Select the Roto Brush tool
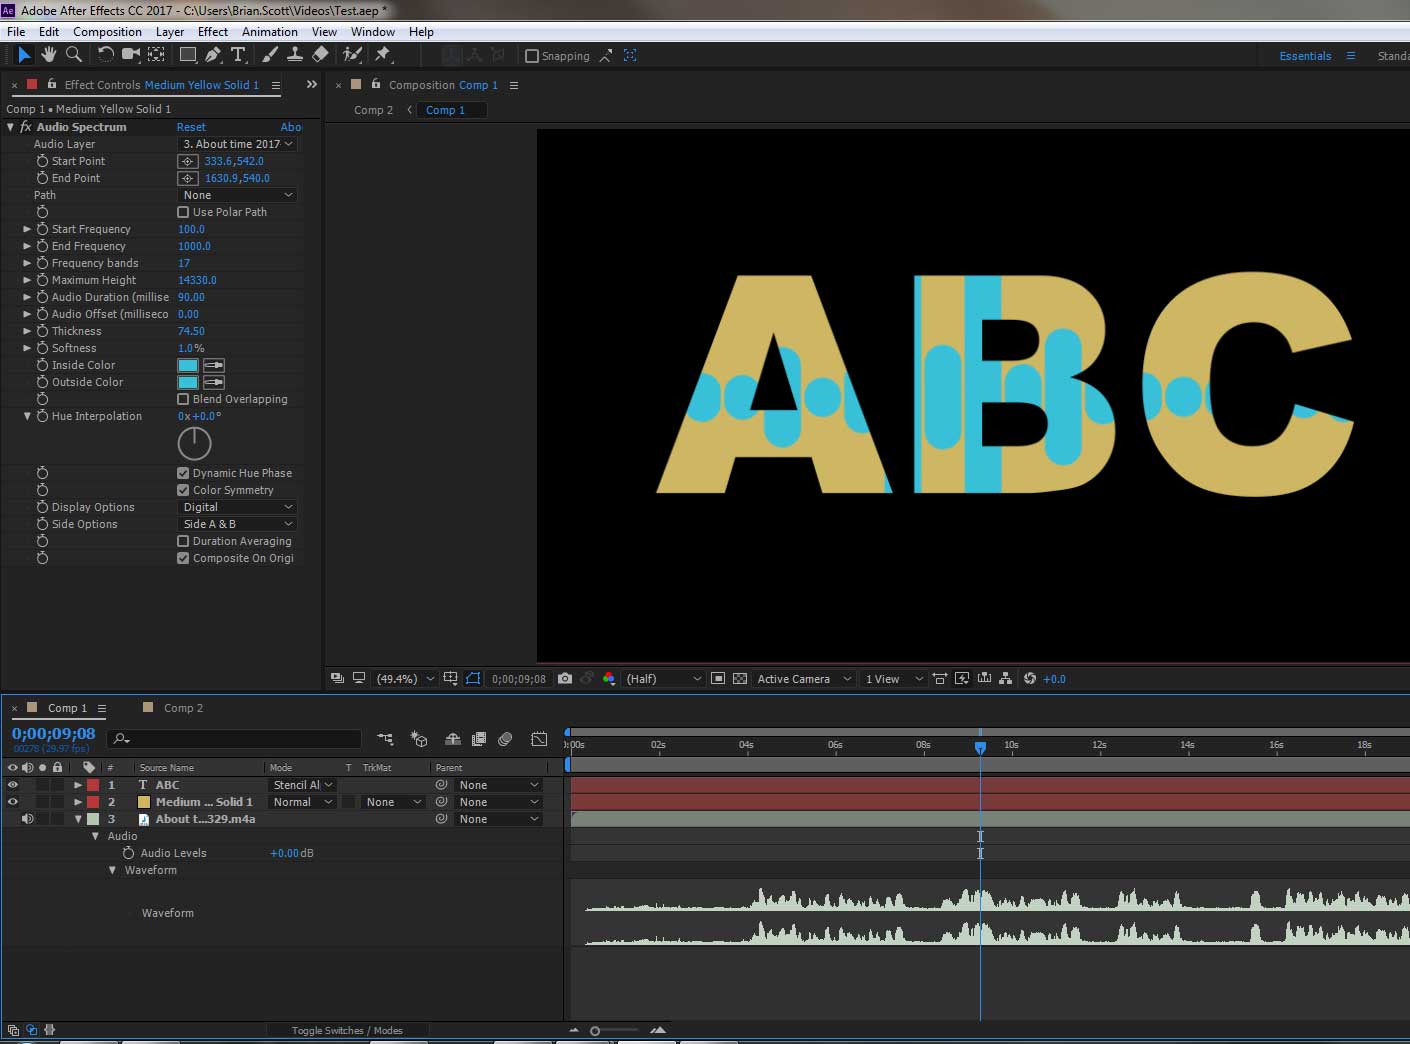1410x1044 pixels. 352,55
